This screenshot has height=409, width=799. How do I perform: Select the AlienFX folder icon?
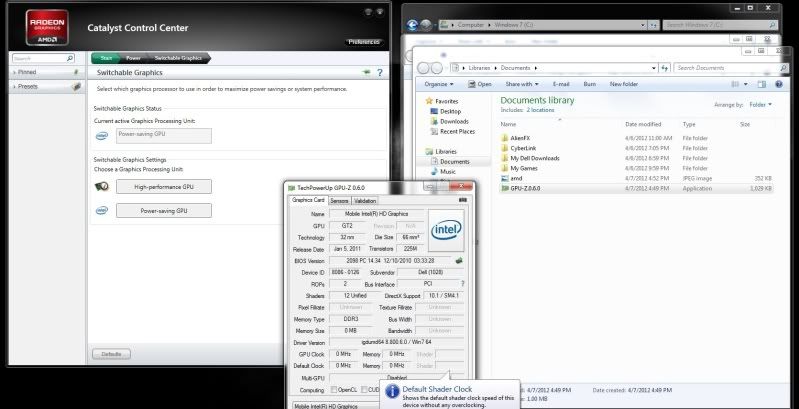tap(504, 138)
